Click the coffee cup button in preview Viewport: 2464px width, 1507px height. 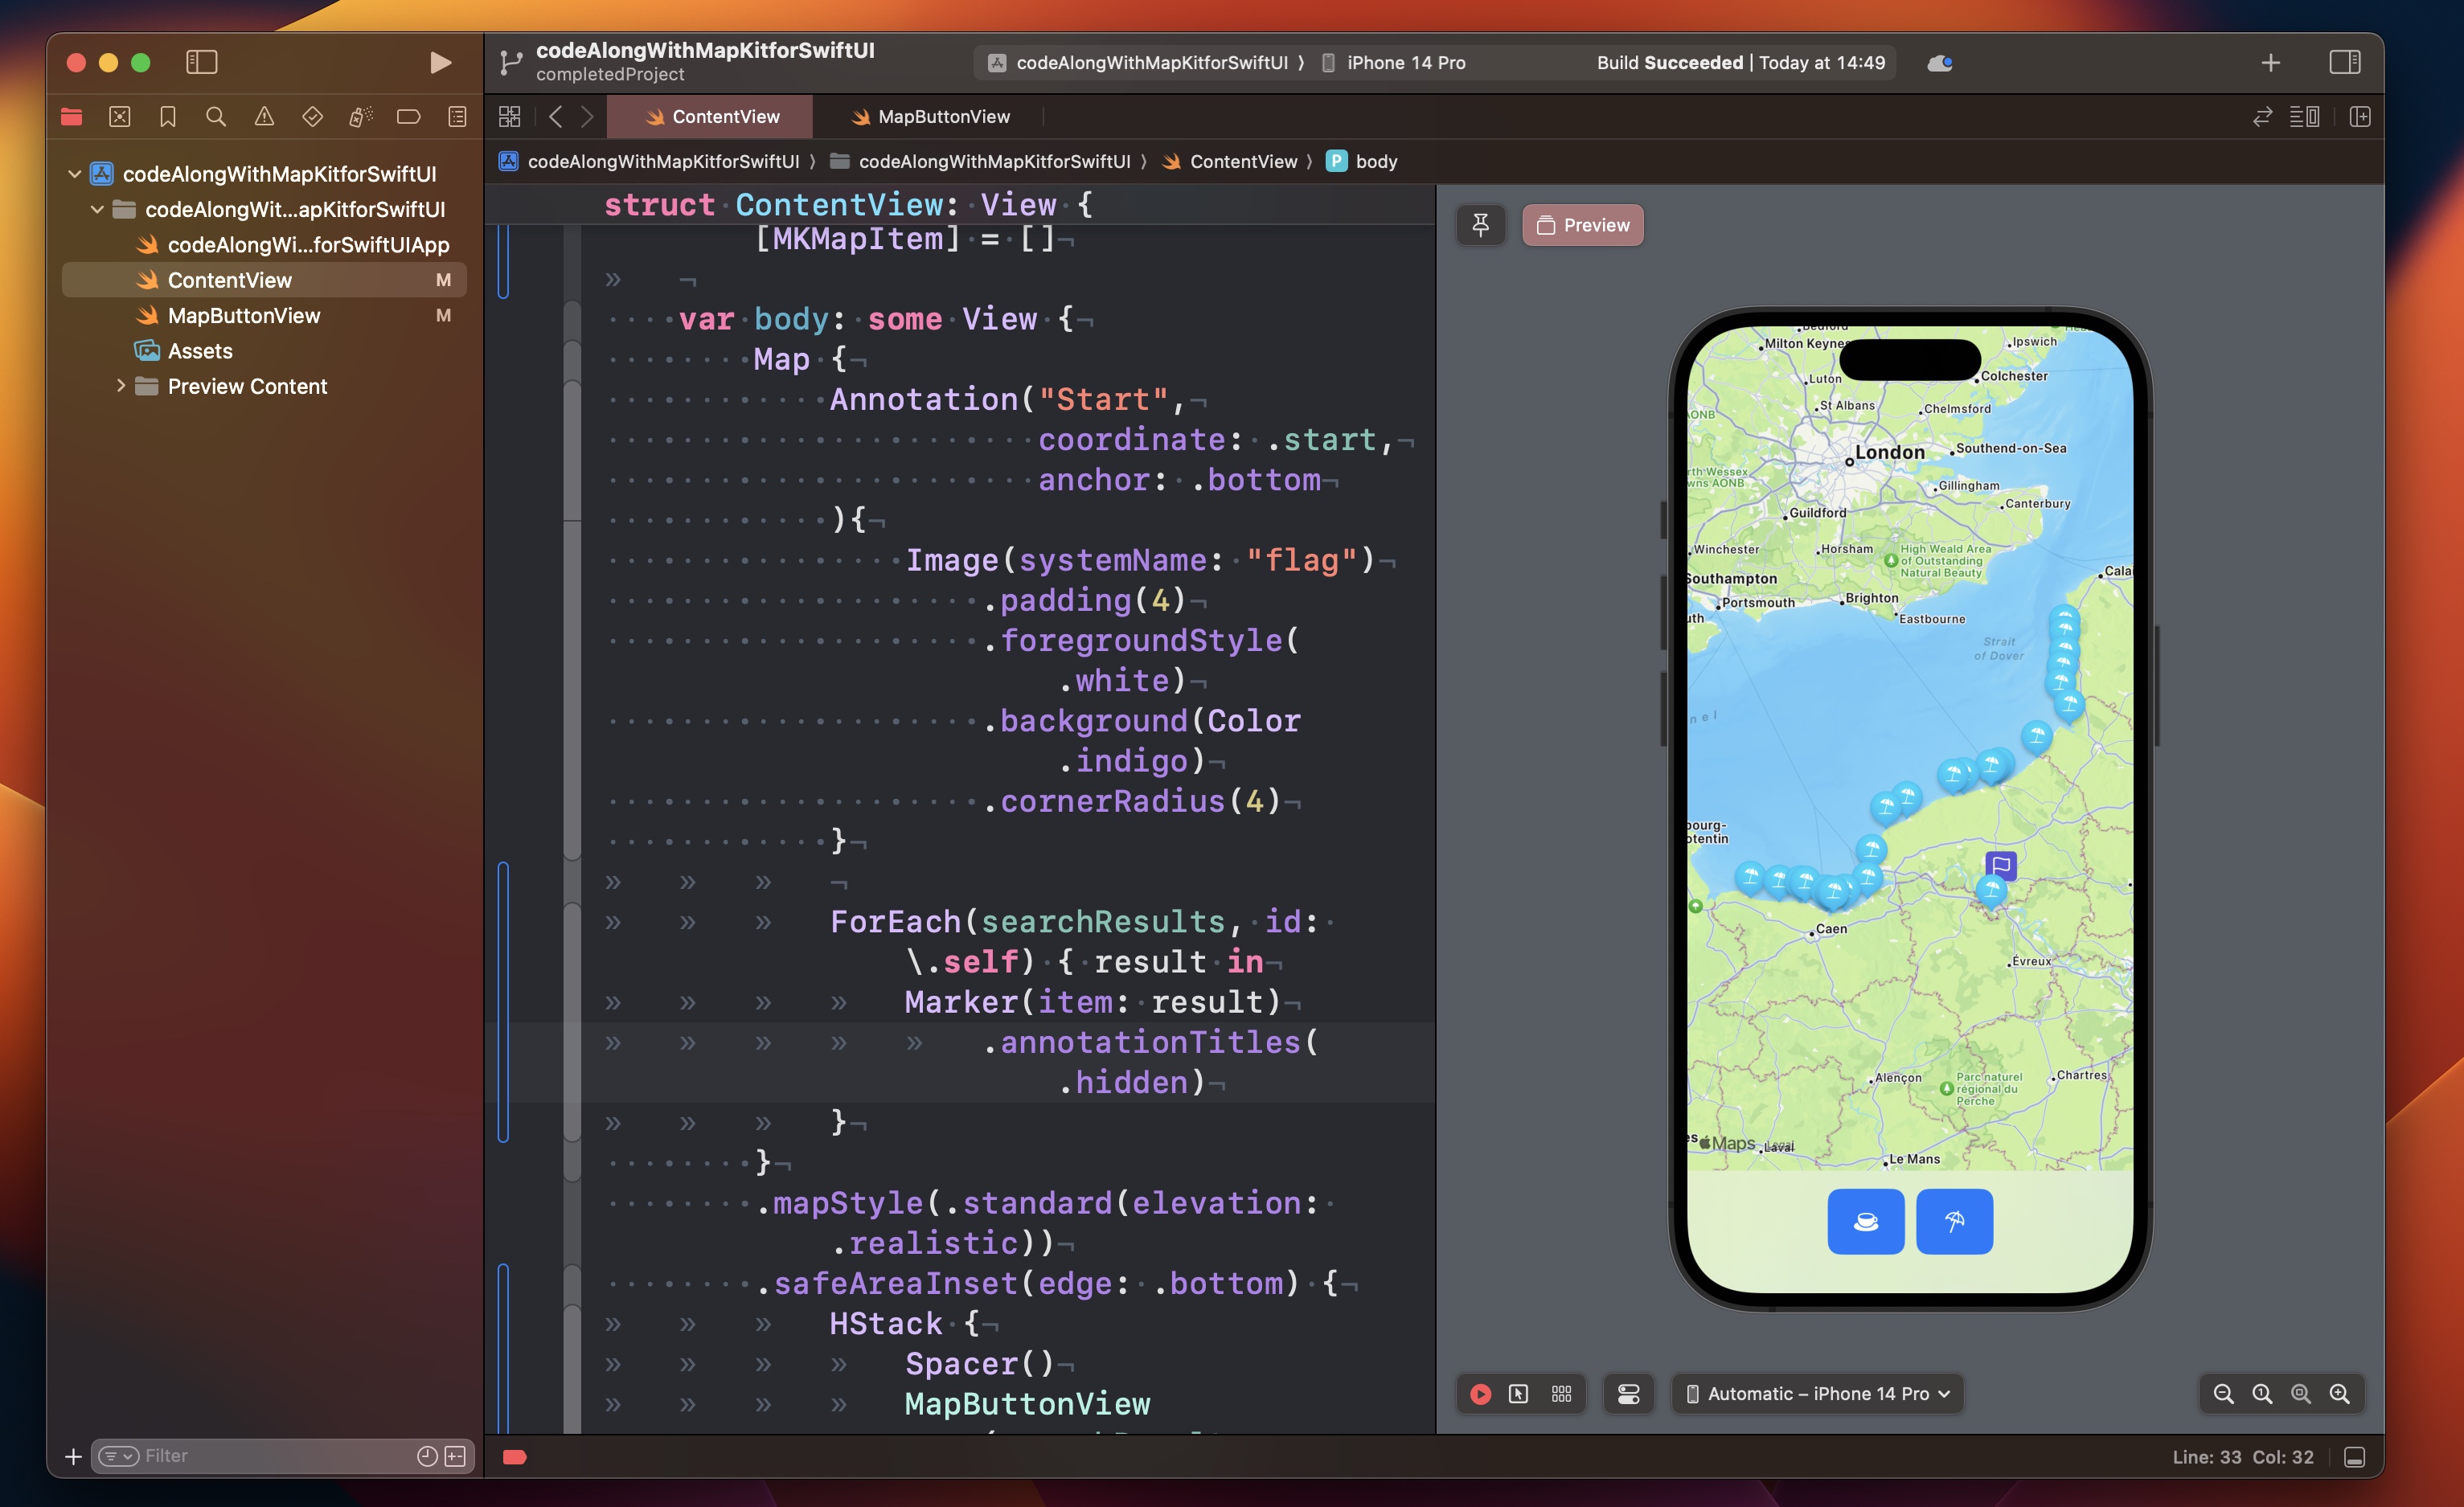point(1865,1221)
